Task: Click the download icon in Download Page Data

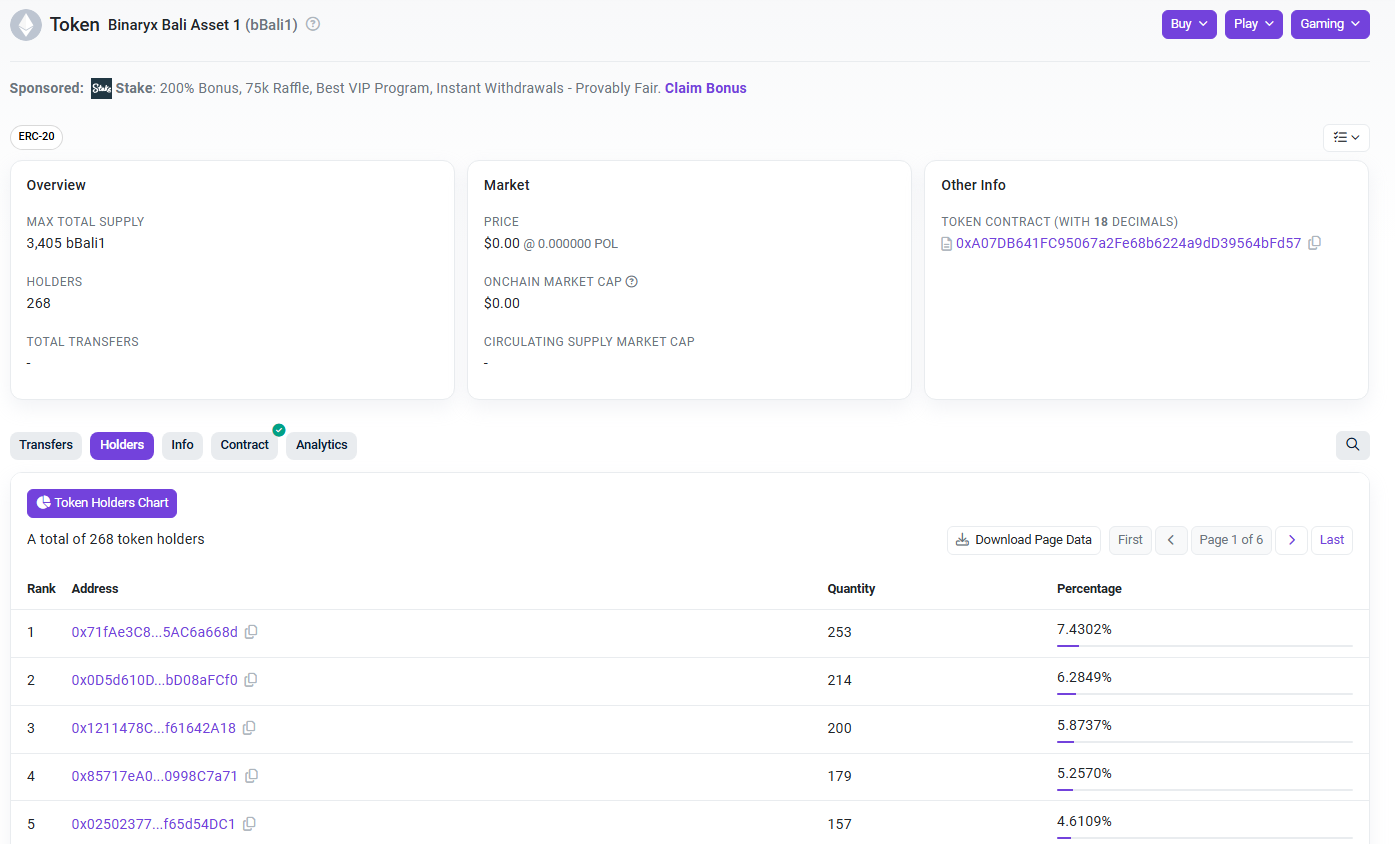Action: tap(962, 539)
